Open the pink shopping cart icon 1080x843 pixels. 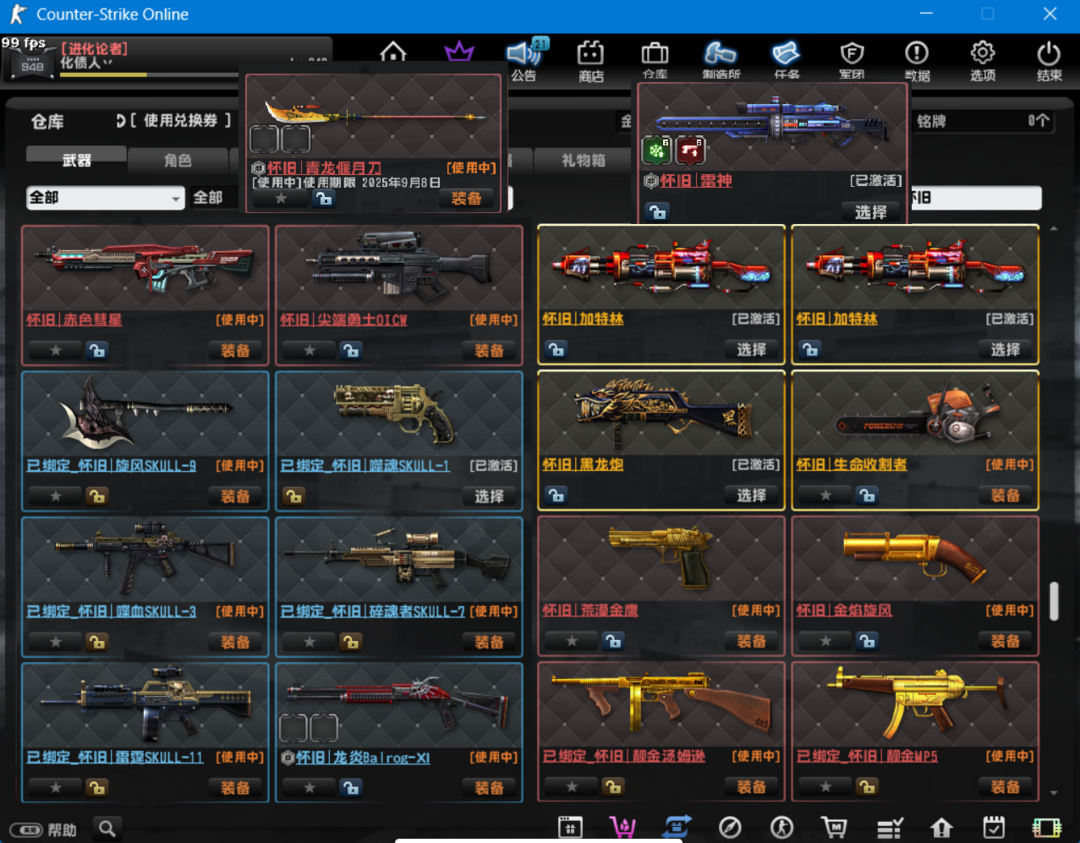click(x=623, y=827)
